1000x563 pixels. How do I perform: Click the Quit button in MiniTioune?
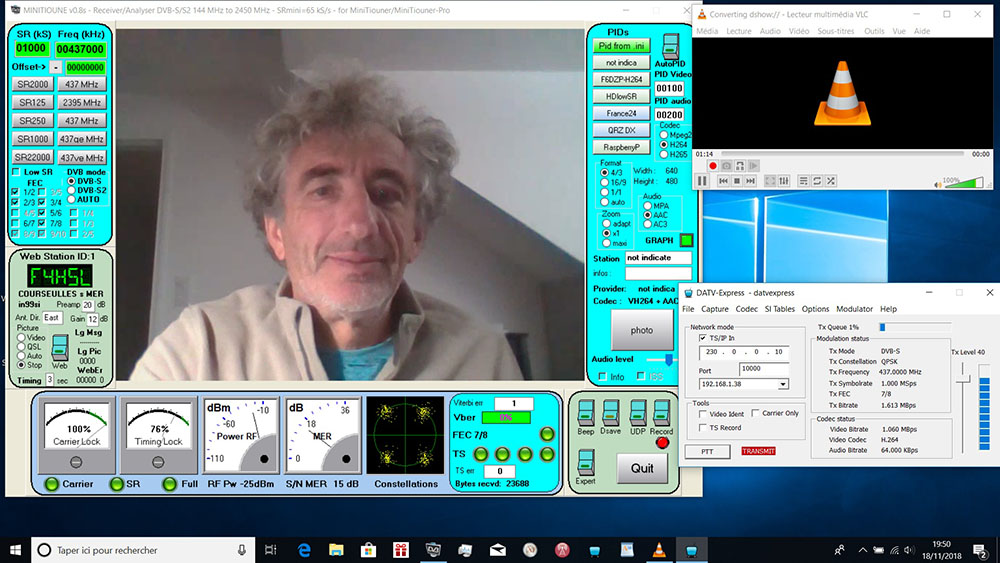(x=641, y=468)
